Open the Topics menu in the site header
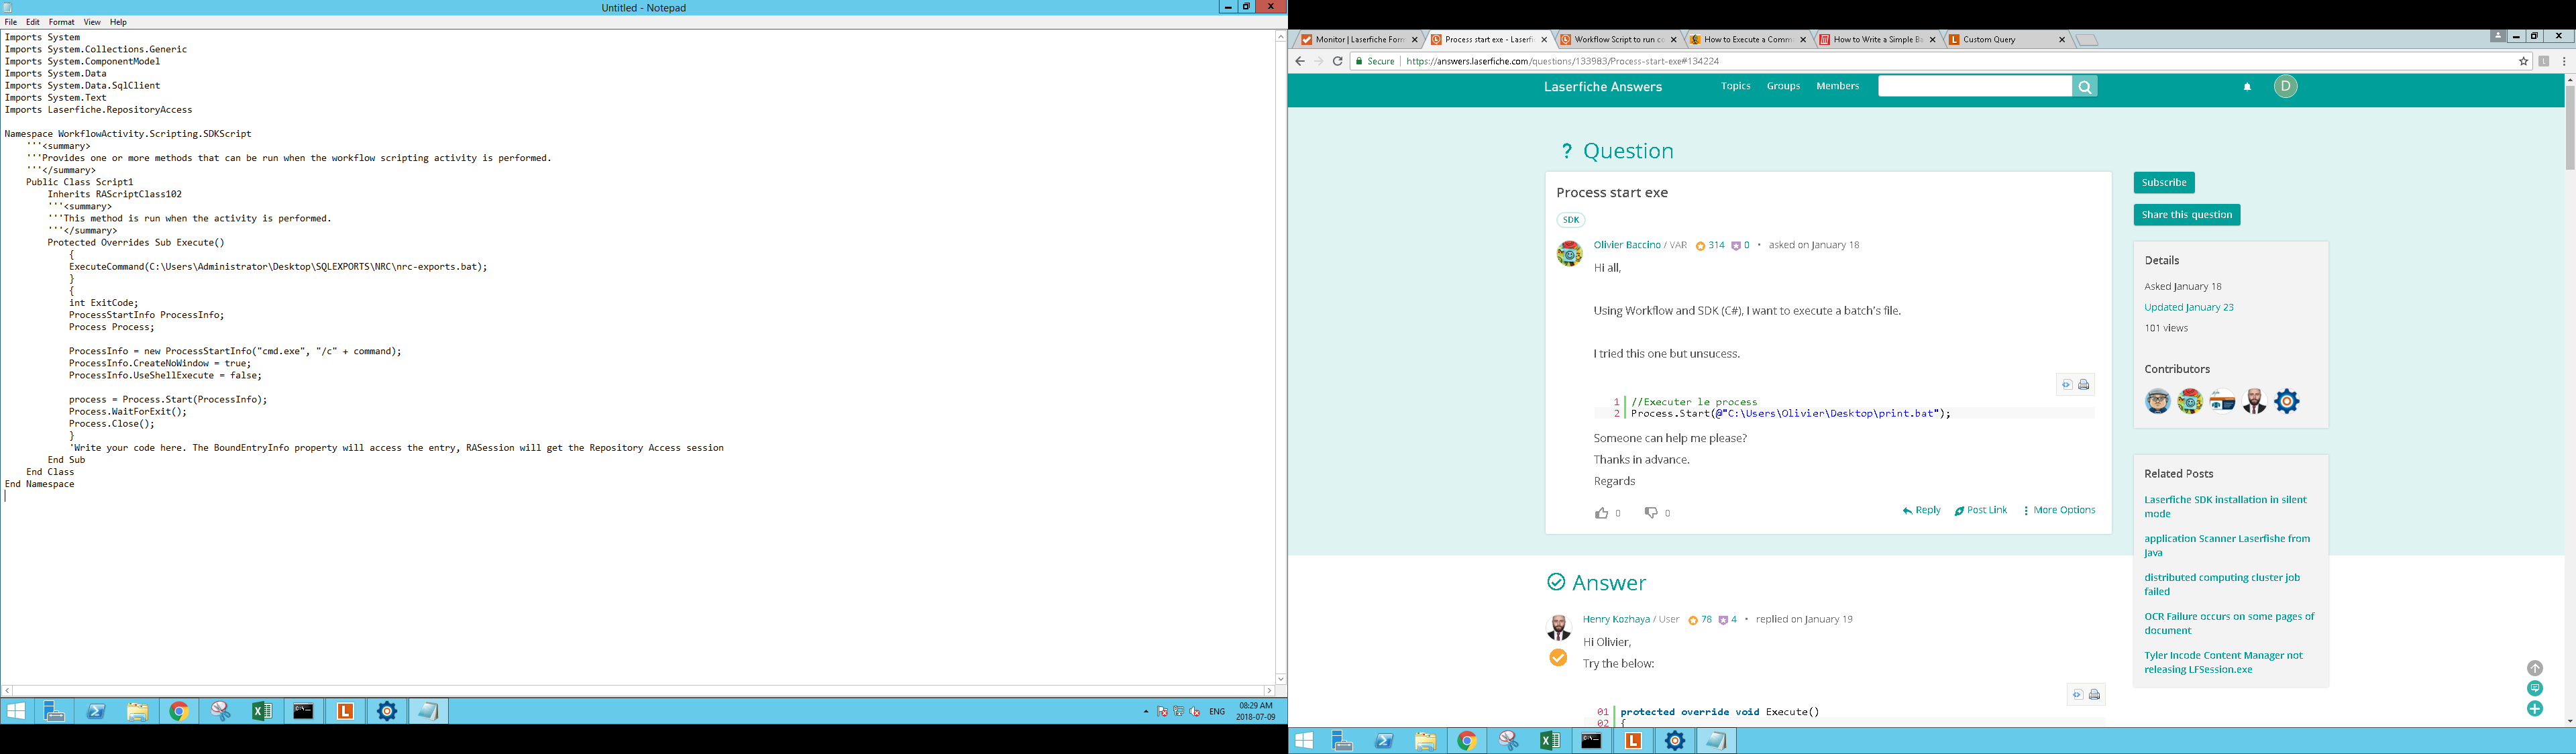Viewport: 2576px width, 754px height. [x=1735, y=86]
